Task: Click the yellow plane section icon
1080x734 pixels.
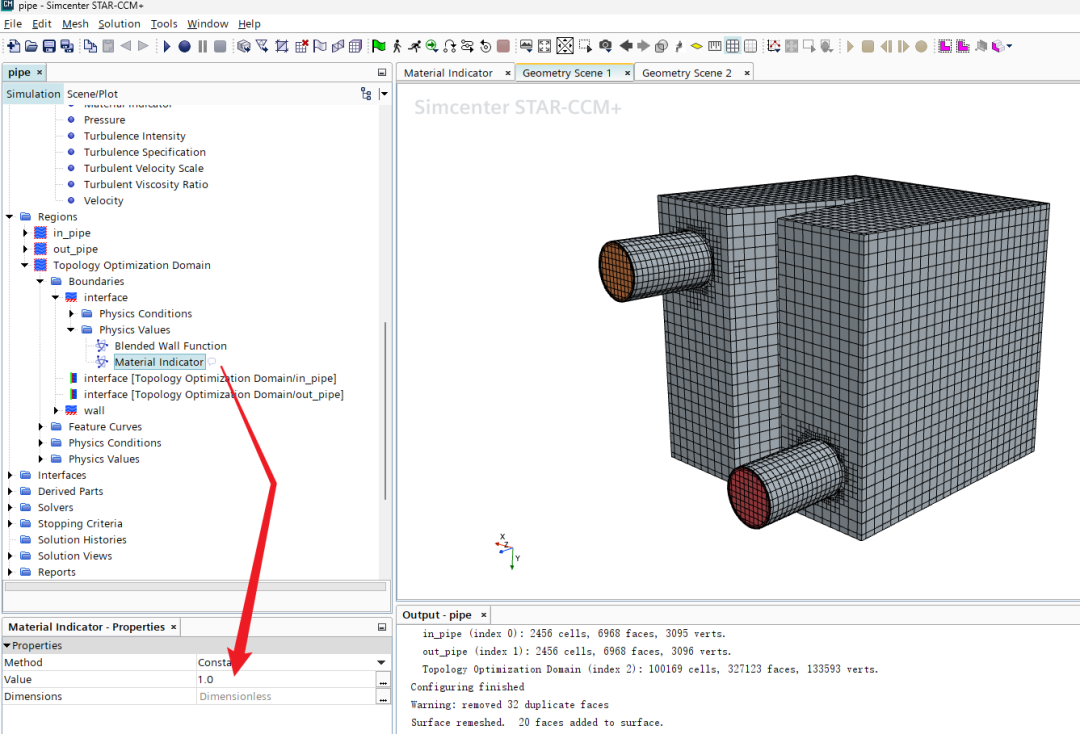Action: click(697, 46)
